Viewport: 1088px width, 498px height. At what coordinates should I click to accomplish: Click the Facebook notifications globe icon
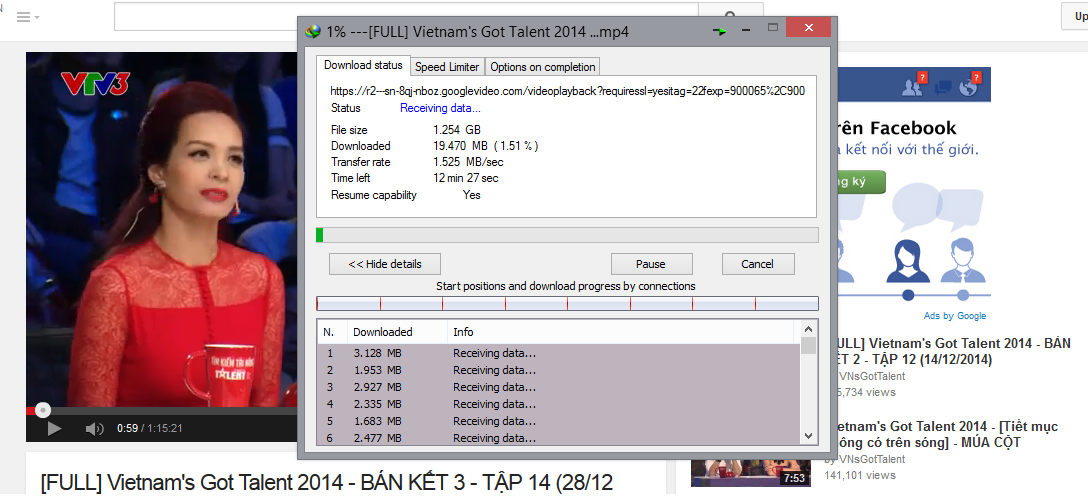tap(968, 85)
